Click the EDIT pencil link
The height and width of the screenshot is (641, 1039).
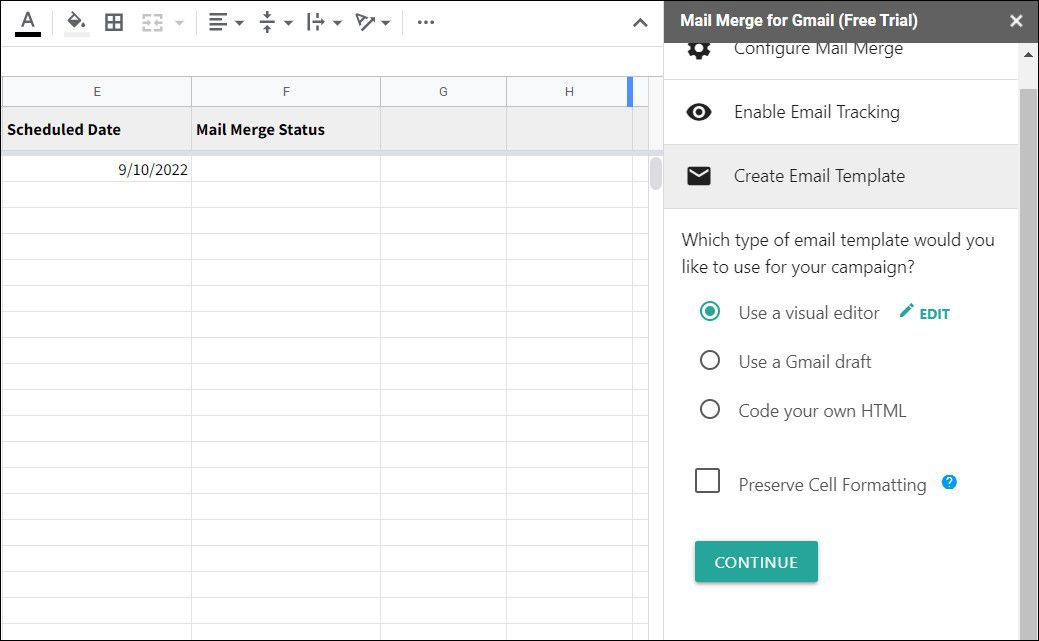pyautogui.click(x=925, y=313)
